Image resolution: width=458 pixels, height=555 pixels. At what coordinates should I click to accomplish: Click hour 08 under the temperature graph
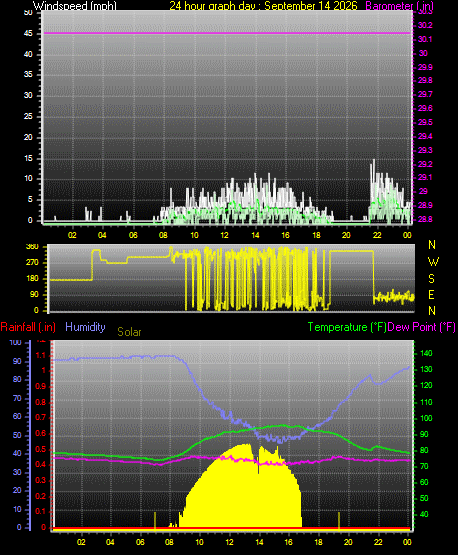coord(170,542)
